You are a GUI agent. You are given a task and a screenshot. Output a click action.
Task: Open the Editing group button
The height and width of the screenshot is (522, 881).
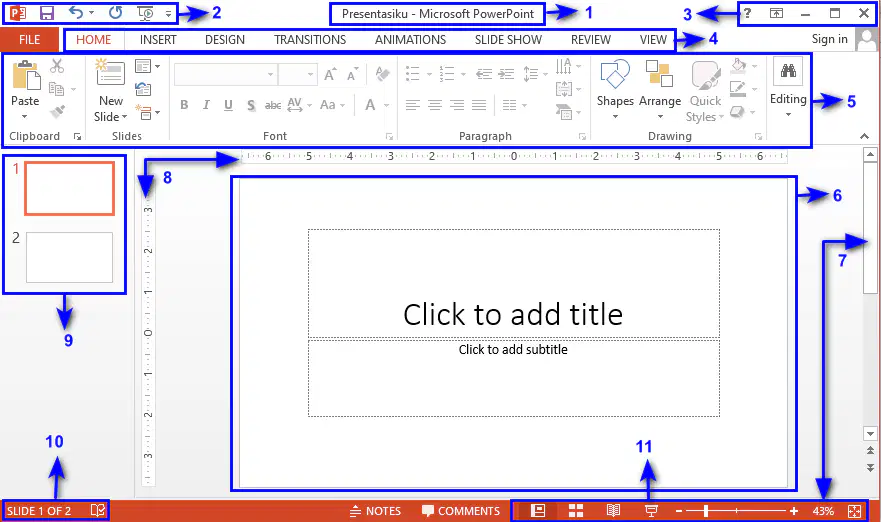coord(788,88)
